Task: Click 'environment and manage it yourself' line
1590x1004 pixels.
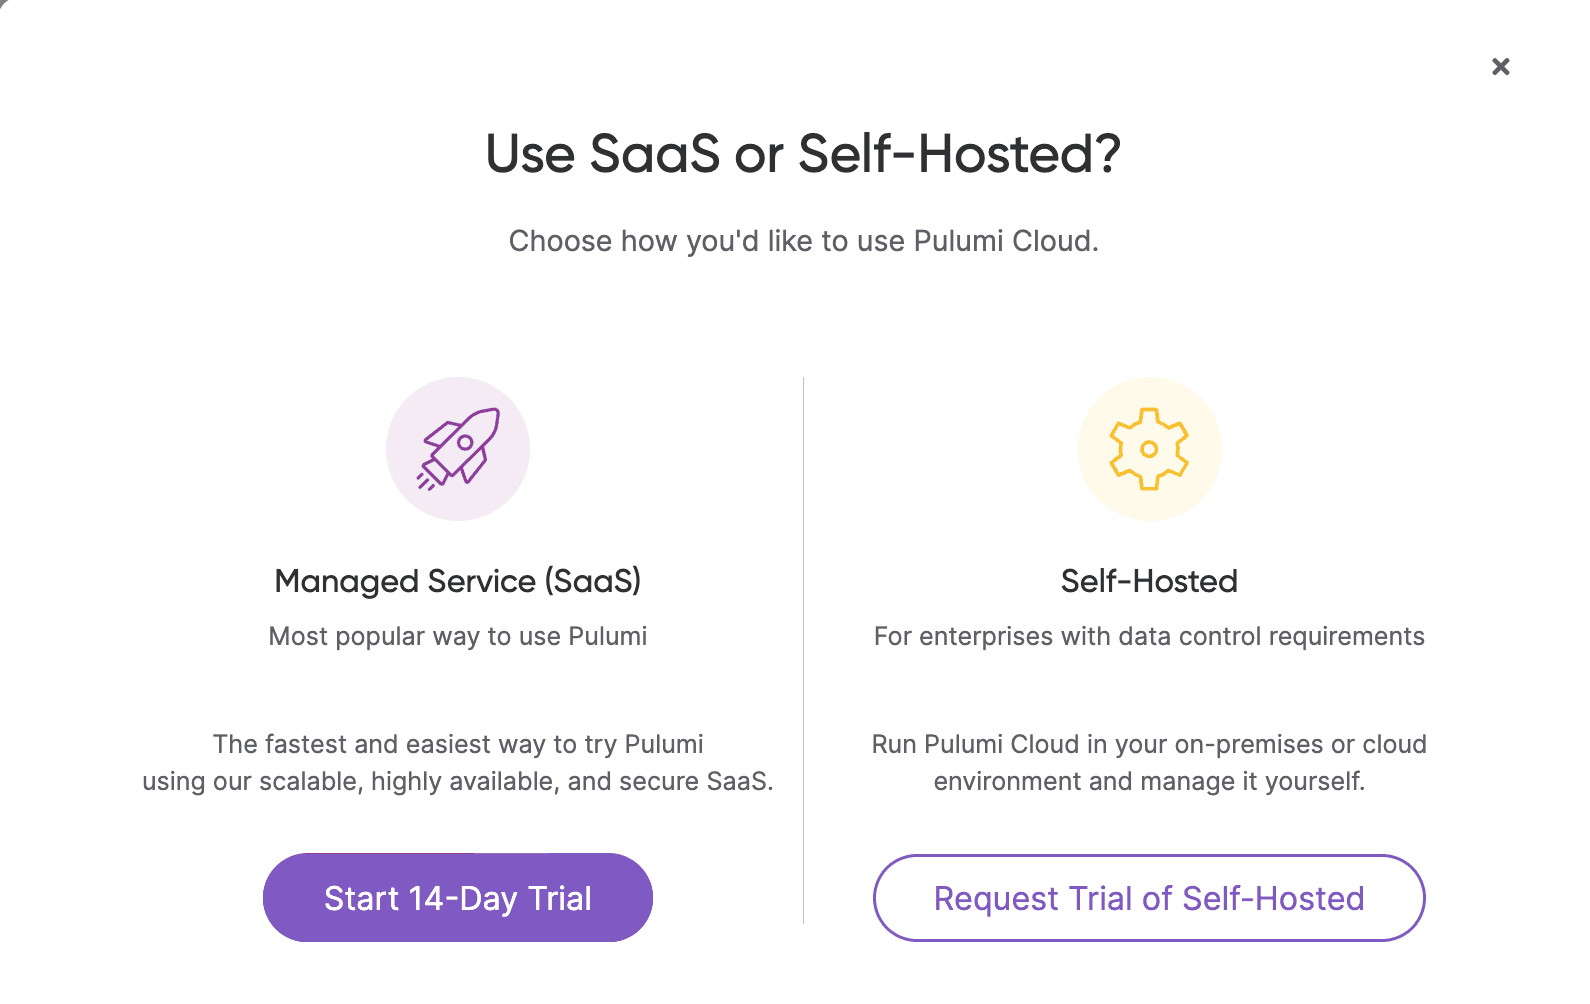Action: pos(1149,781)
